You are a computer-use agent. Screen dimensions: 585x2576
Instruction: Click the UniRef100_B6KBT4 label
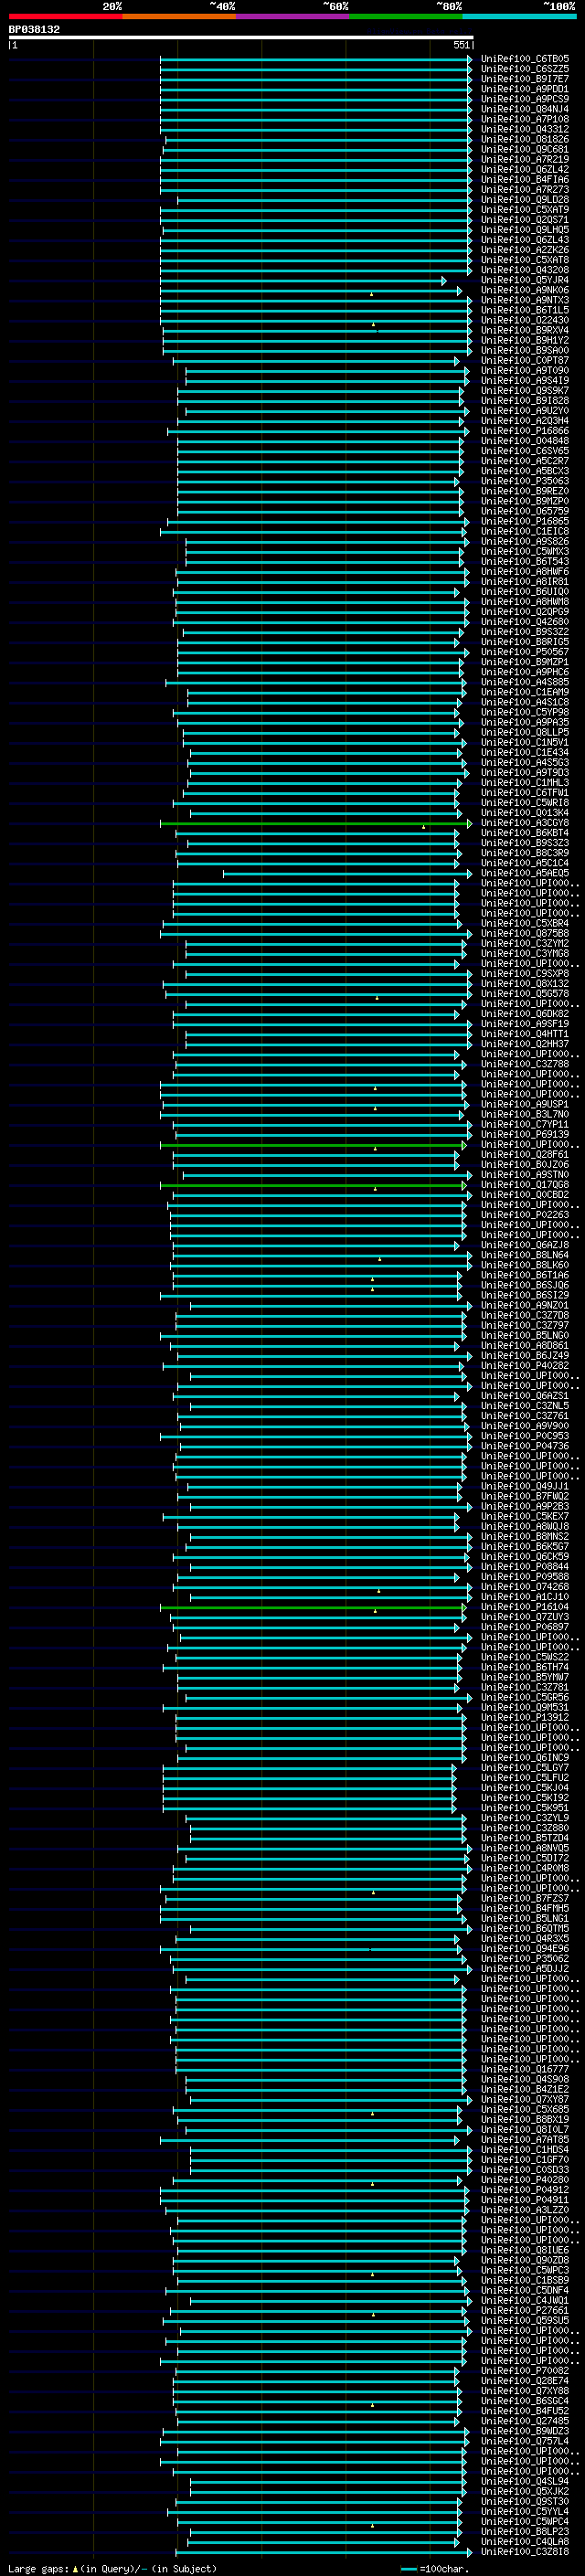tap(524, 833)
